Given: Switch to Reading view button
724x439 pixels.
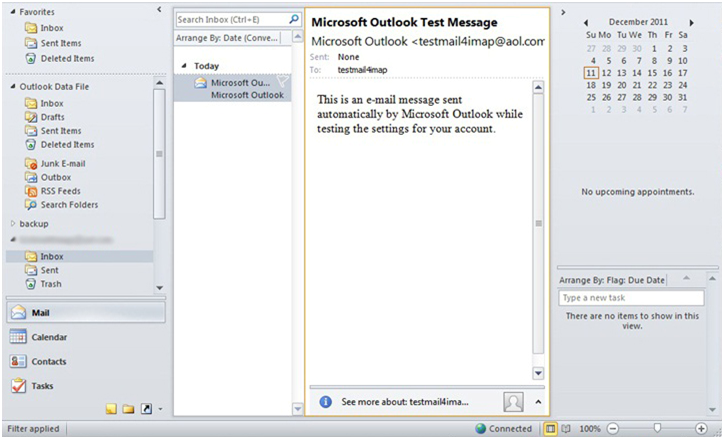Looking at the screenshot, I should 567,429.
